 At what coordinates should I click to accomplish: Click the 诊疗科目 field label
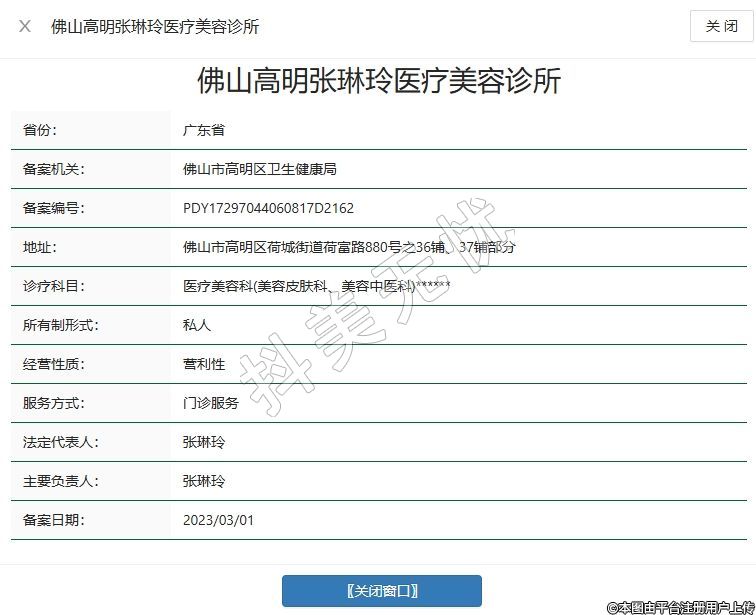[x=54, y=286]
